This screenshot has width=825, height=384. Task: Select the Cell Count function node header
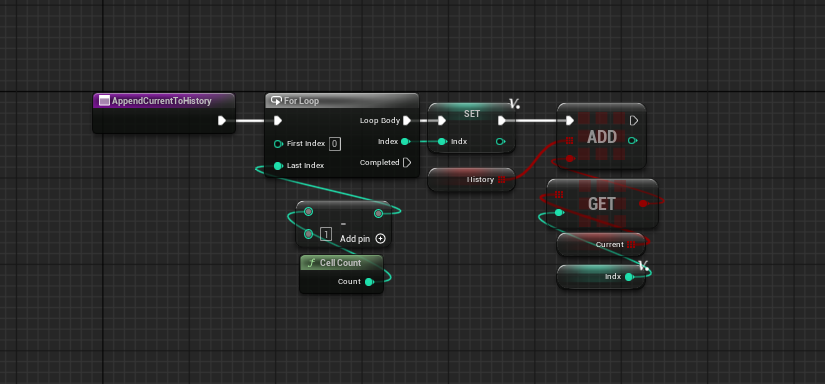341,262
